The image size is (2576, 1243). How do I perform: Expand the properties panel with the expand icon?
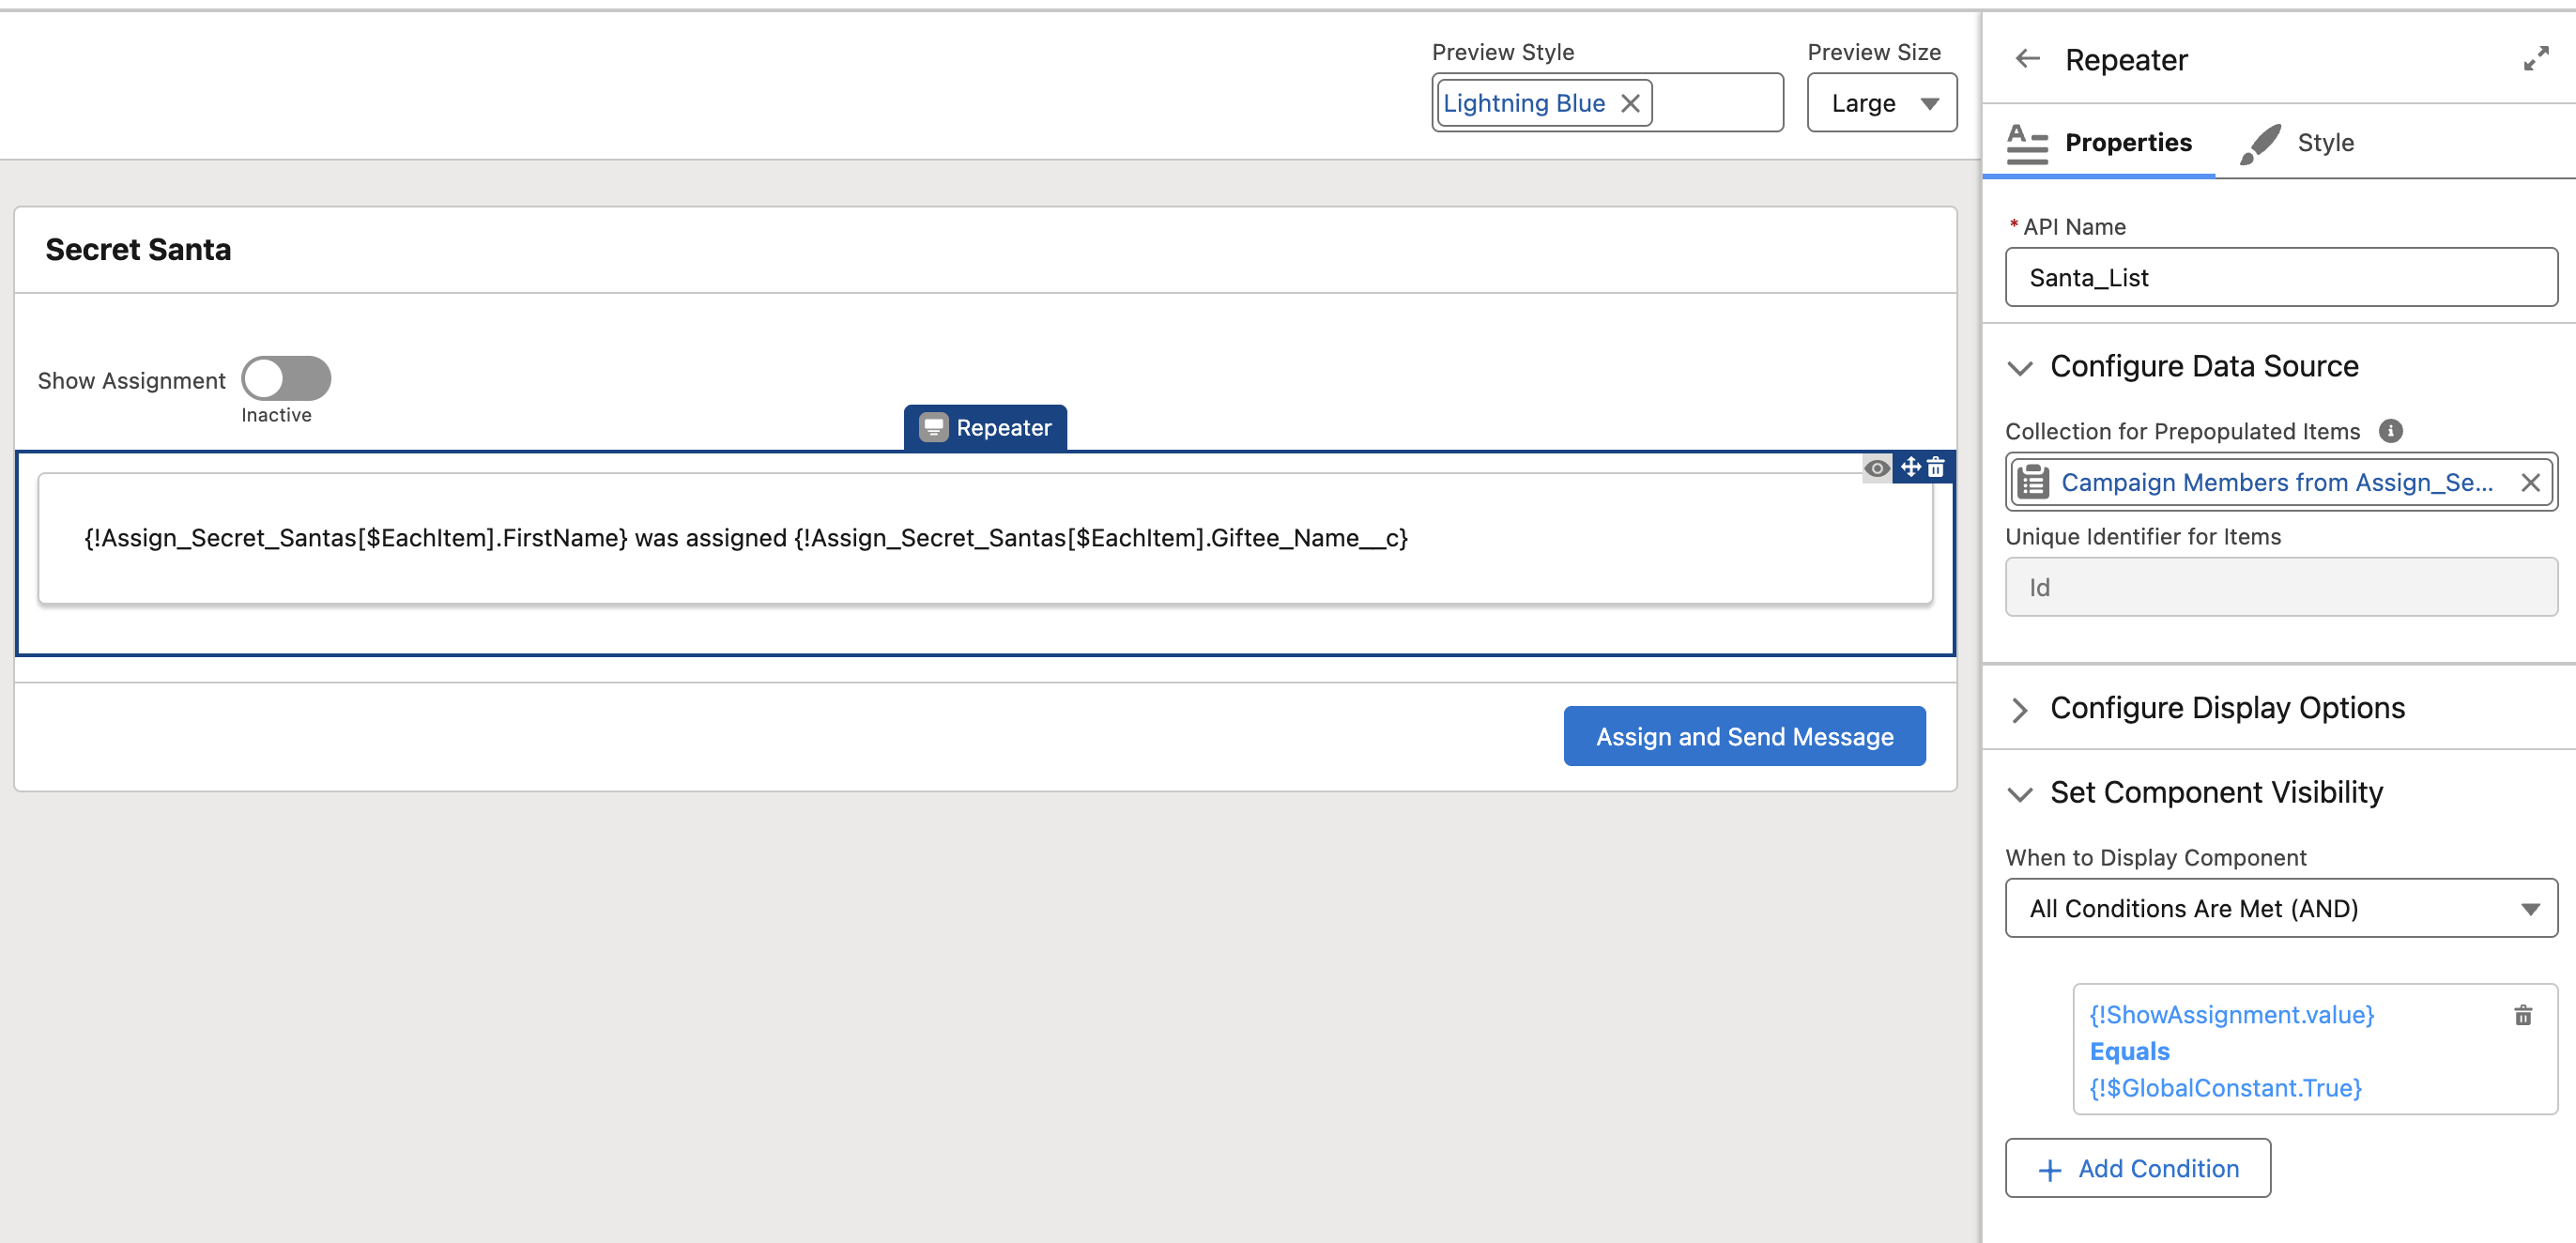pyautogui.click(x=2535, y=59)
